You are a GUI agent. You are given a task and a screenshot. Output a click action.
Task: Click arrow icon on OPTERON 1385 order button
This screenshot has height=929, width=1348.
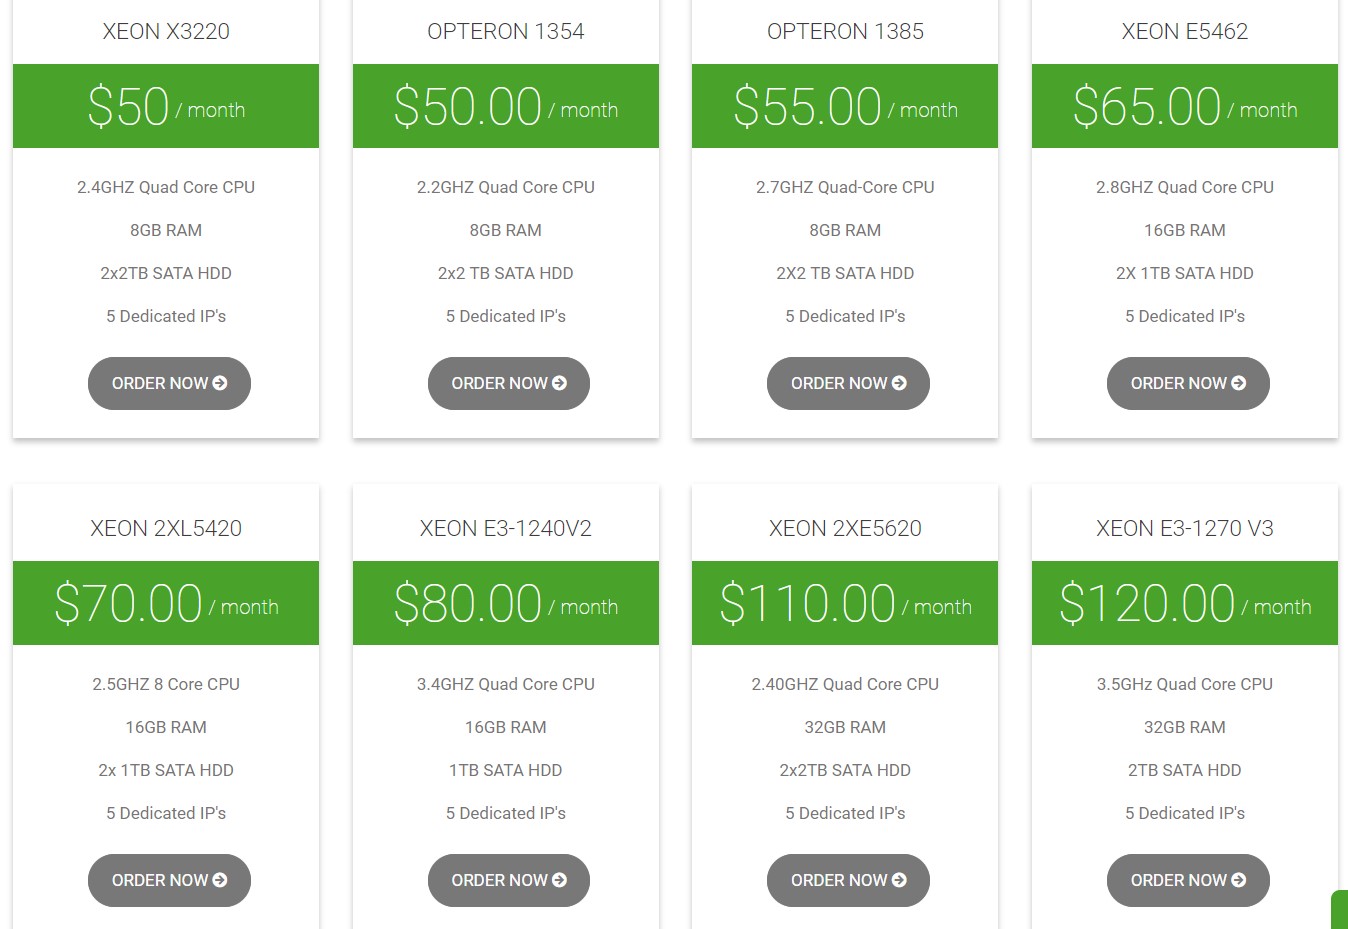pyautogui.click(x=899, y=383)
